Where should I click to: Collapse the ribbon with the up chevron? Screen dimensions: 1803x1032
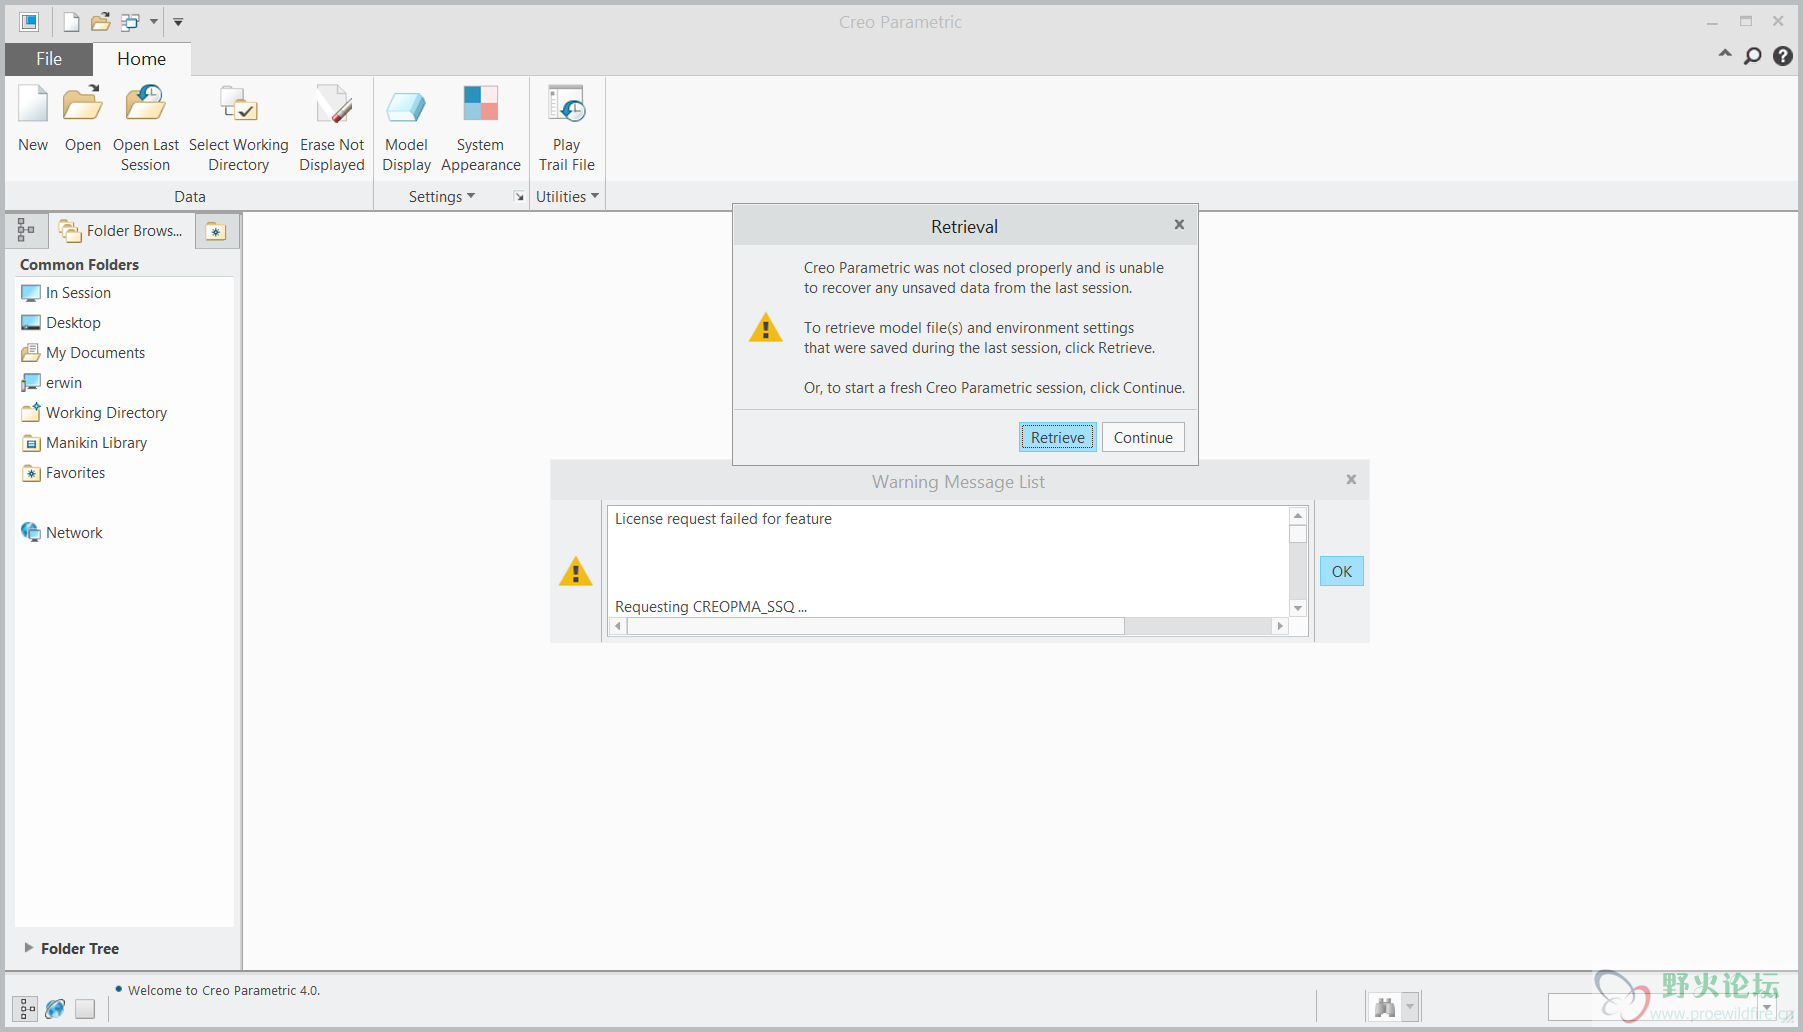pos(1725,54)
